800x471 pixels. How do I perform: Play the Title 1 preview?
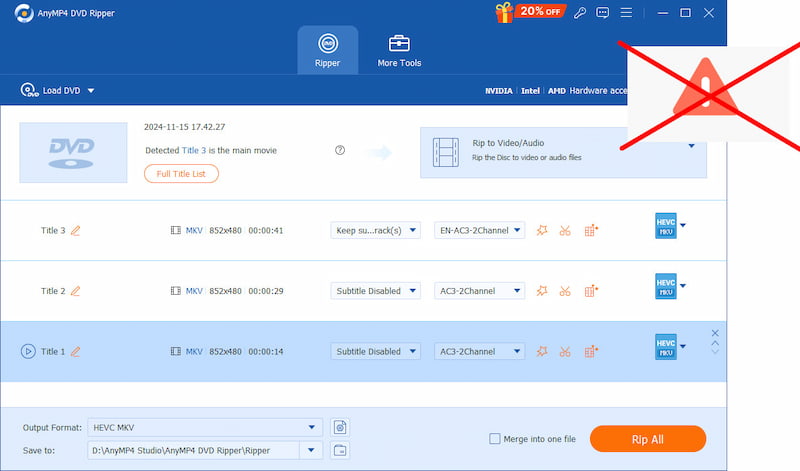tap(28, 351)
